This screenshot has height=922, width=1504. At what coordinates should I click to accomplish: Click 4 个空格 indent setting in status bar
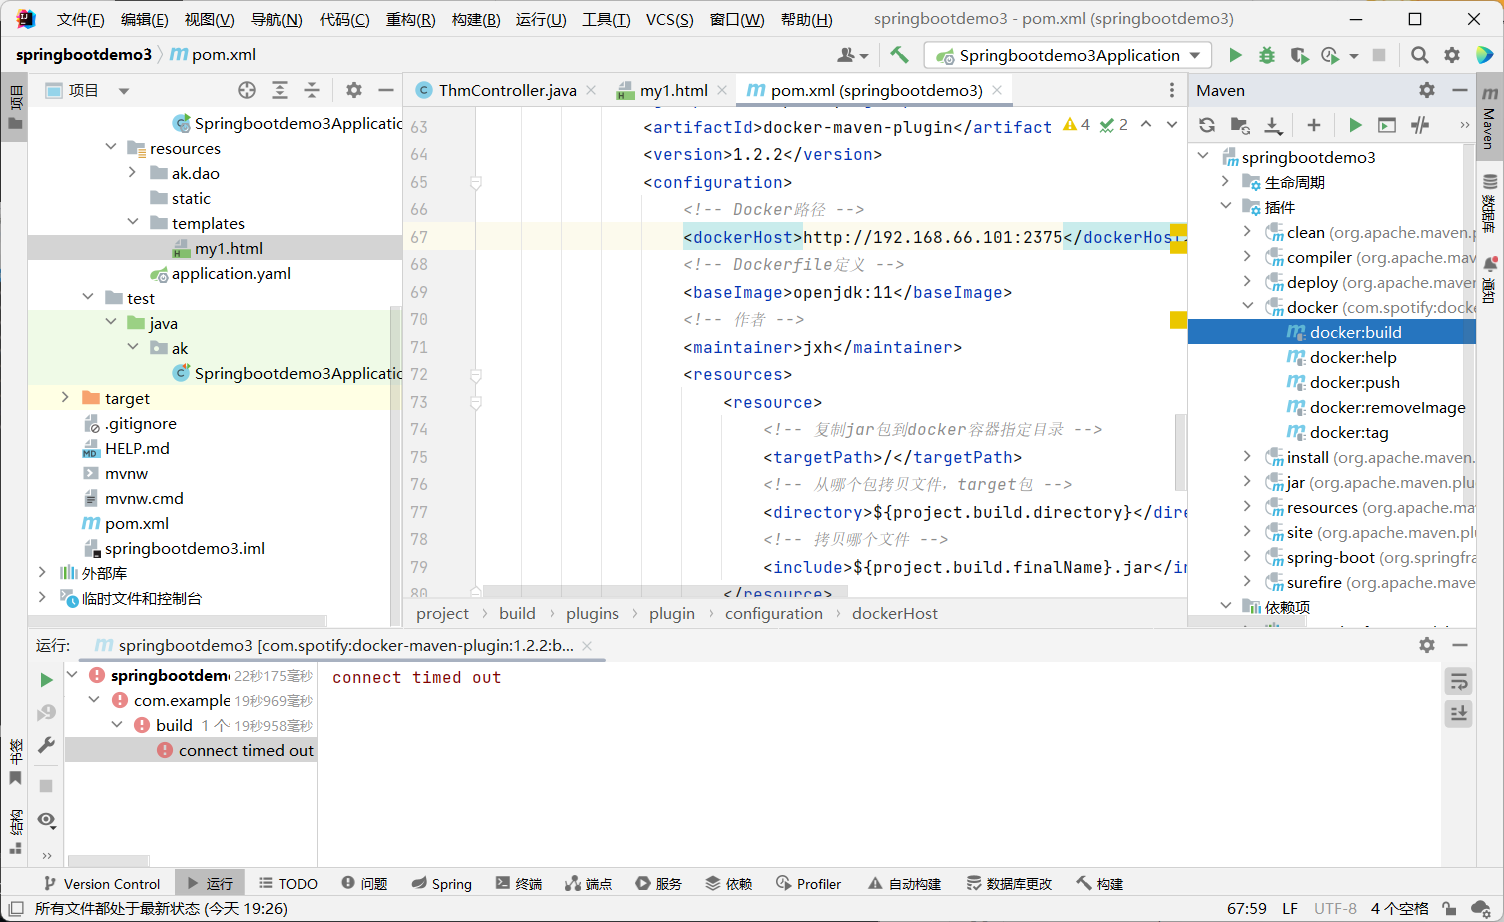pos(1400,908)
